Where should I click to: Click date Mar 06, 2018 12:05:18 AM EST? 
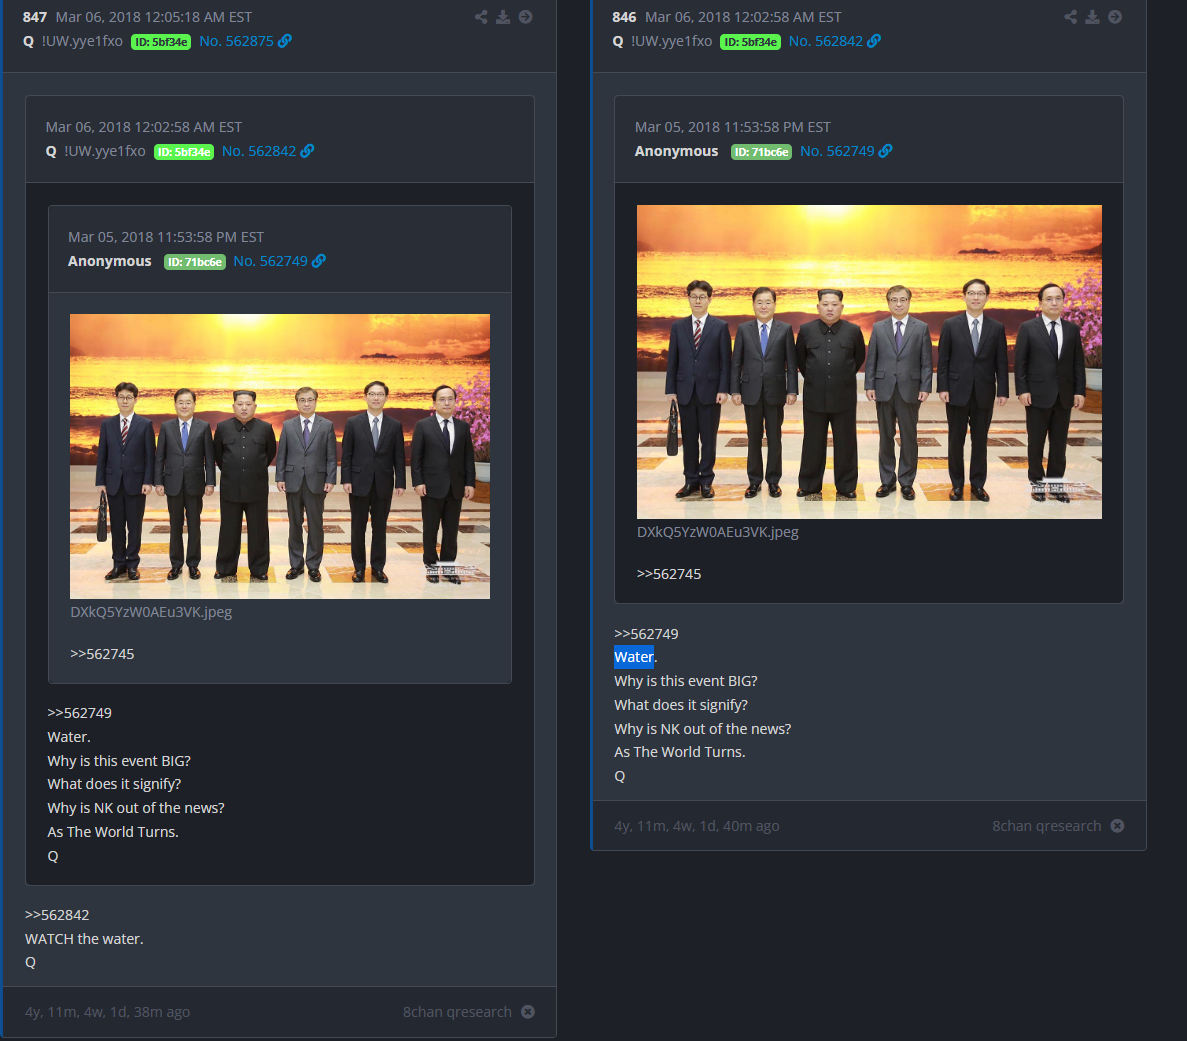tap(154, 17)
